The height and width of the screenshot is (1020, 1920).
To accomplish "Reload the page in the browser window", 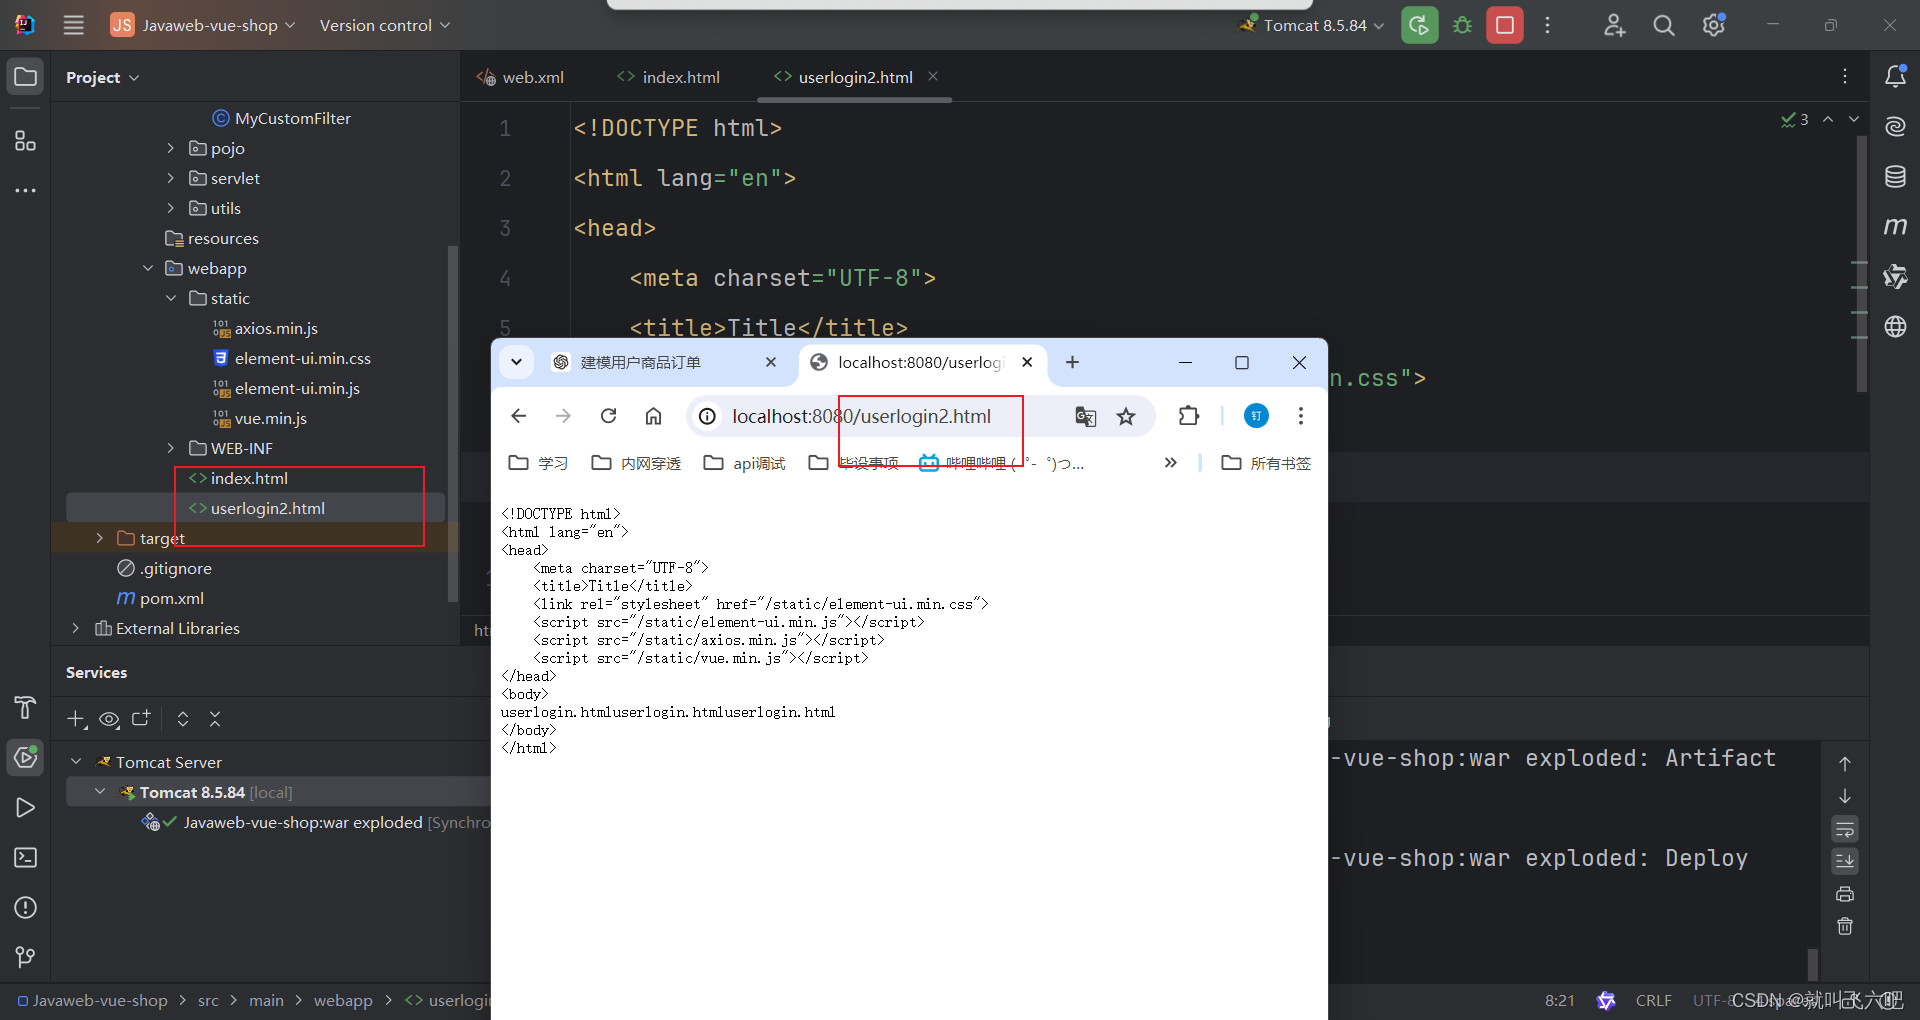I will click(x=608, y=416).
